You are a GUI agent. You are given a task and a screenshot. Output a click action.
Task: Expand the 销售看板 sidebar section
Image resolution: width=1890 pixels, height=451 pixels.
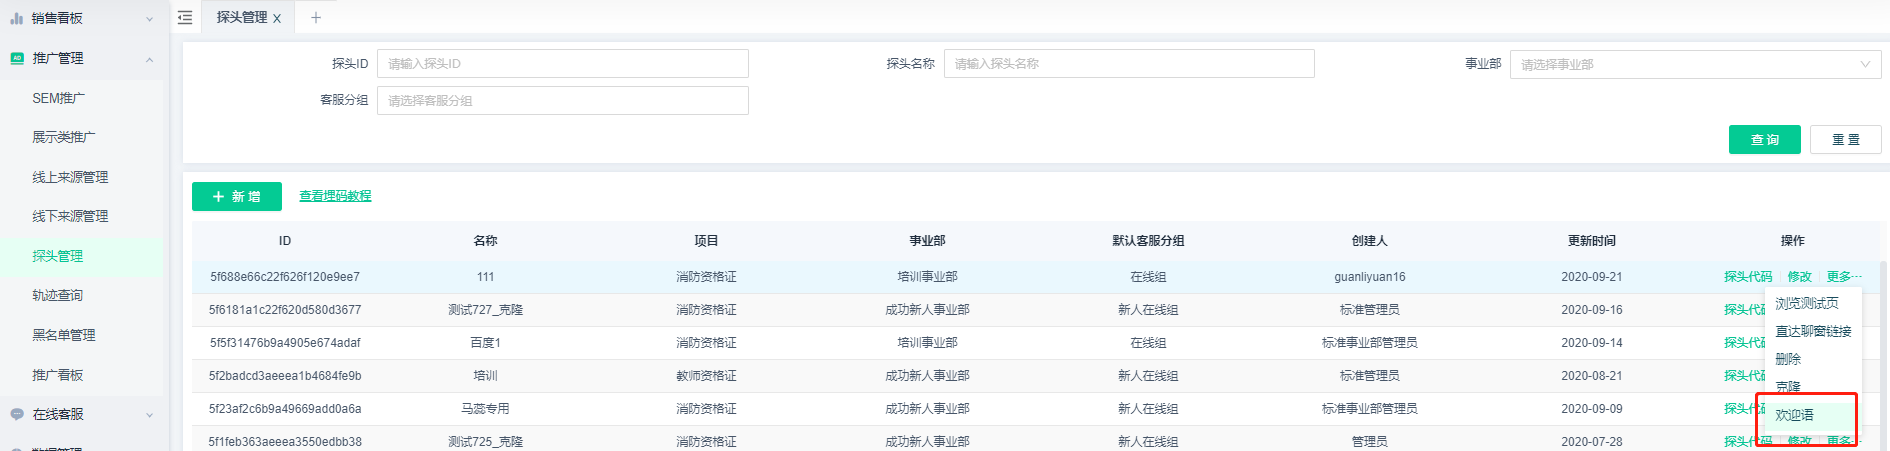point(149,19)
